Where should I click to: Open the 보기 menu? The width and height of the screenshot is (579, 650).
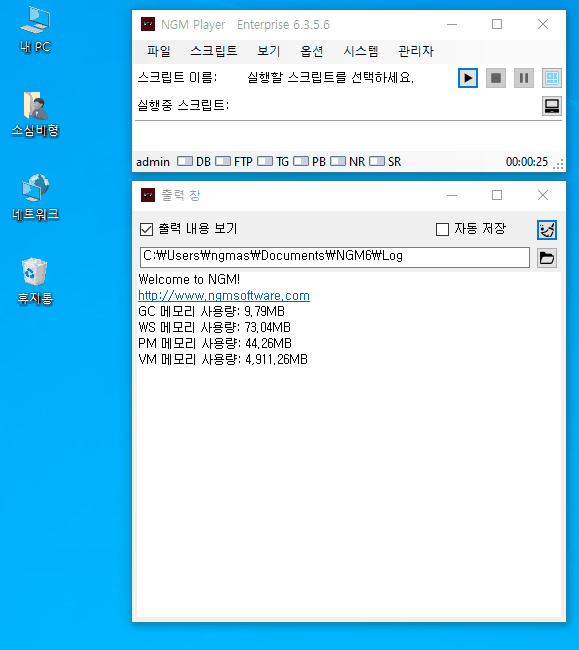pyautogui.click(x=269, y=51)
